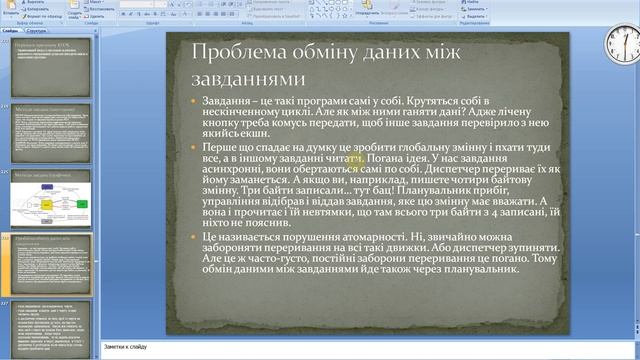Screen dimensions: 640x360
Task: Toggle italic formatting
Action: (131, 14)
